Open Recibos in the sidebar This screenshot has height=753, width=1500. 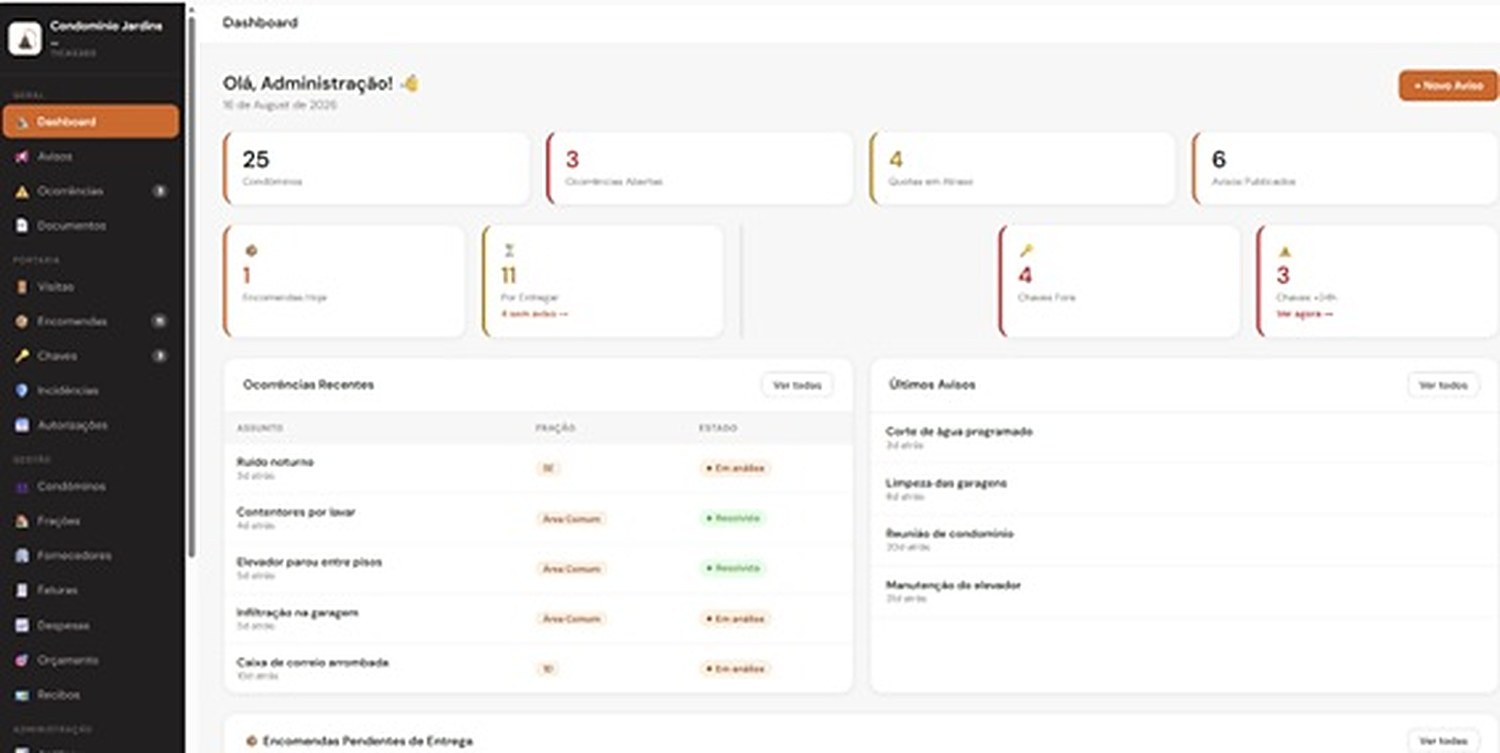pyautogui.click(x=92, y=695)
